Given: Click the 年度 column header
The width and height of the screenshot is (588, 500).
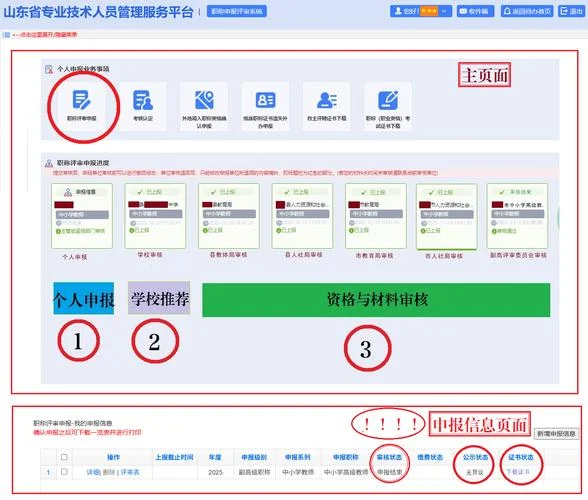Looking at the screenshot, I should tap(215, 457).
